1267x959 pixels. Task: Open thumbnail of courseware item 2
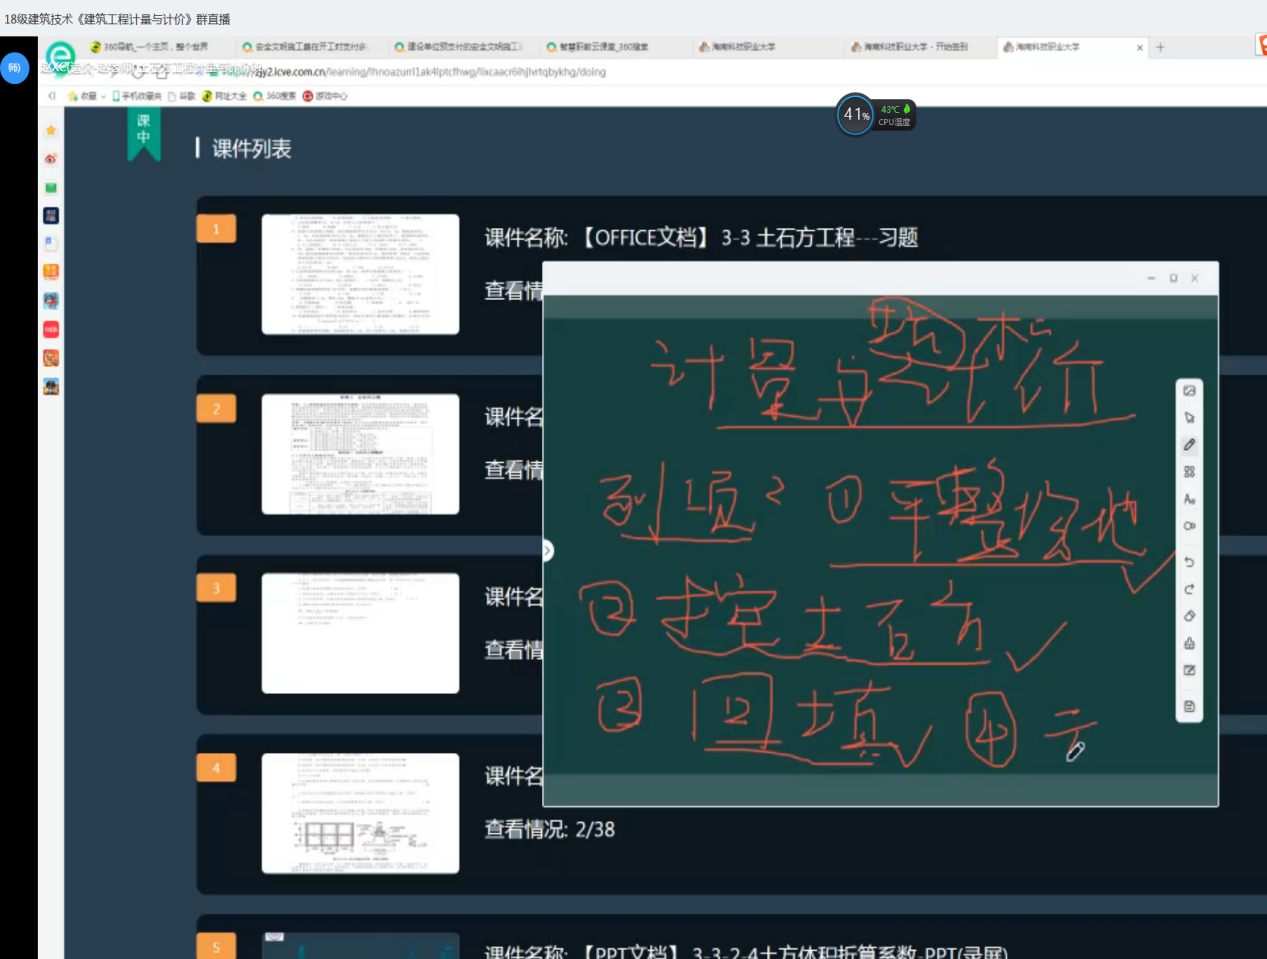[x=360, y=454]
